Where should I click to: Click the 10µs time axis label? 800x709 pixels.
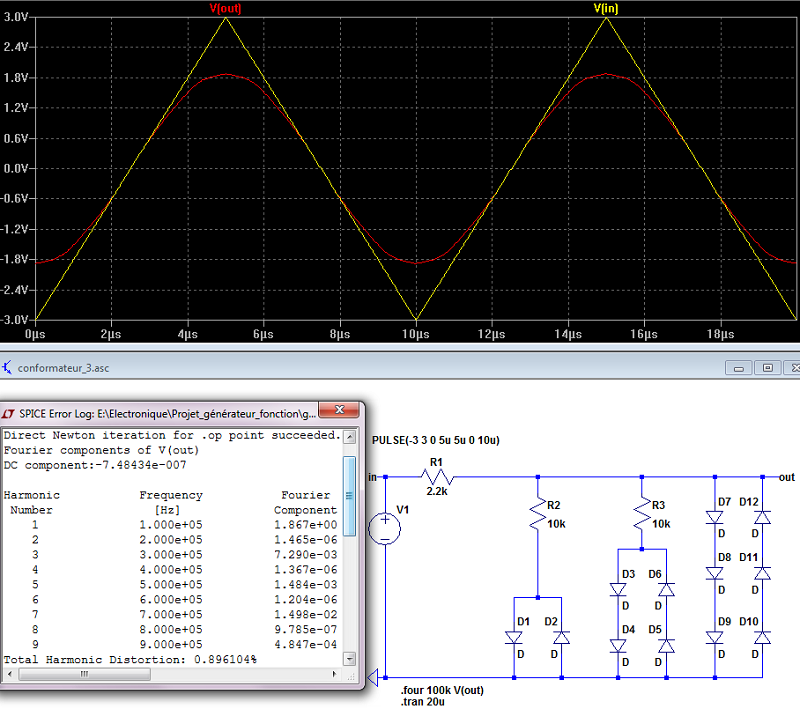[x=416, y=334]
